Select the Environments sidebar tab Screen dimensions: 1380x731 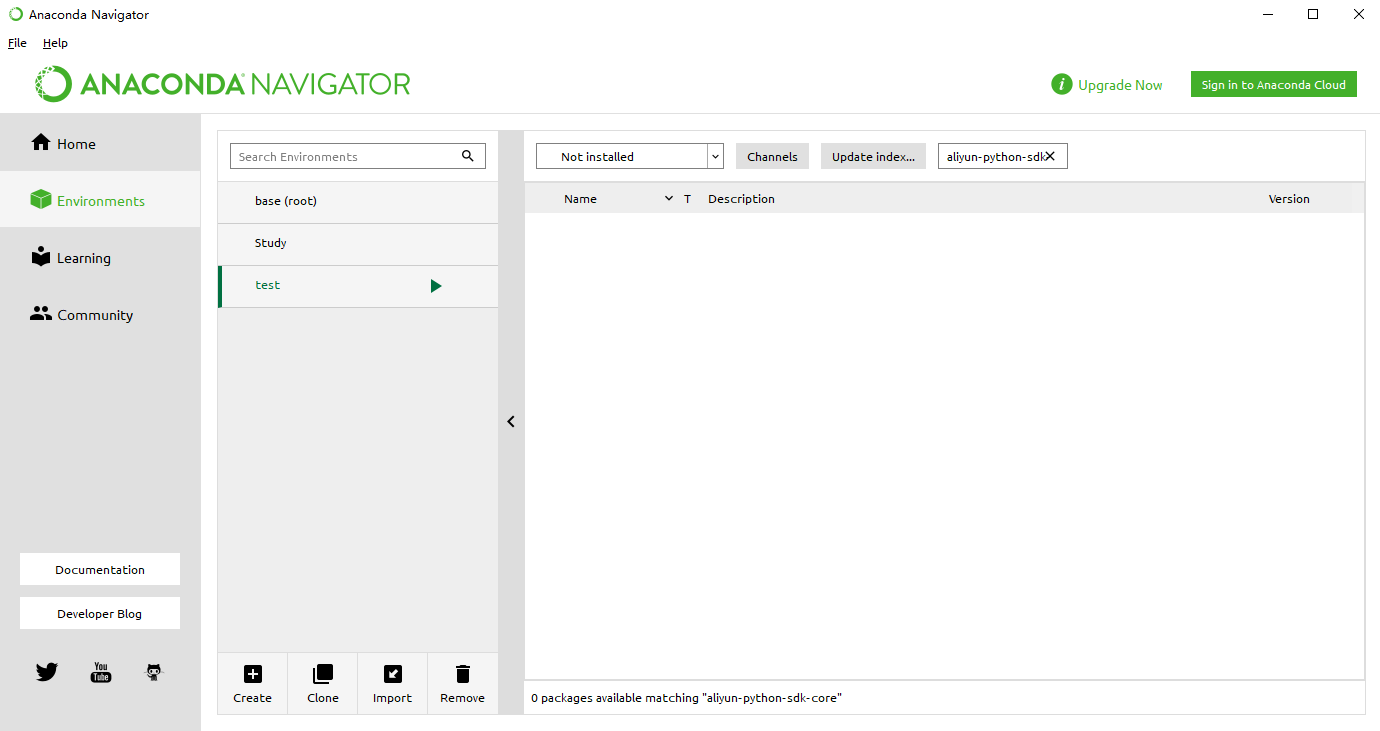click(x=100, y=200)
